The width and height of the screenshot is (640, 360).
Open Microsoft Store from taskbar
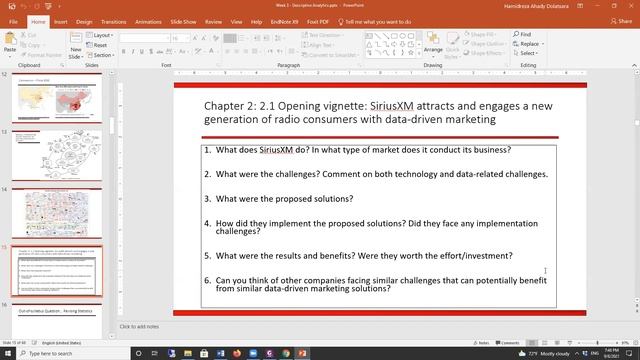point(204,353)
